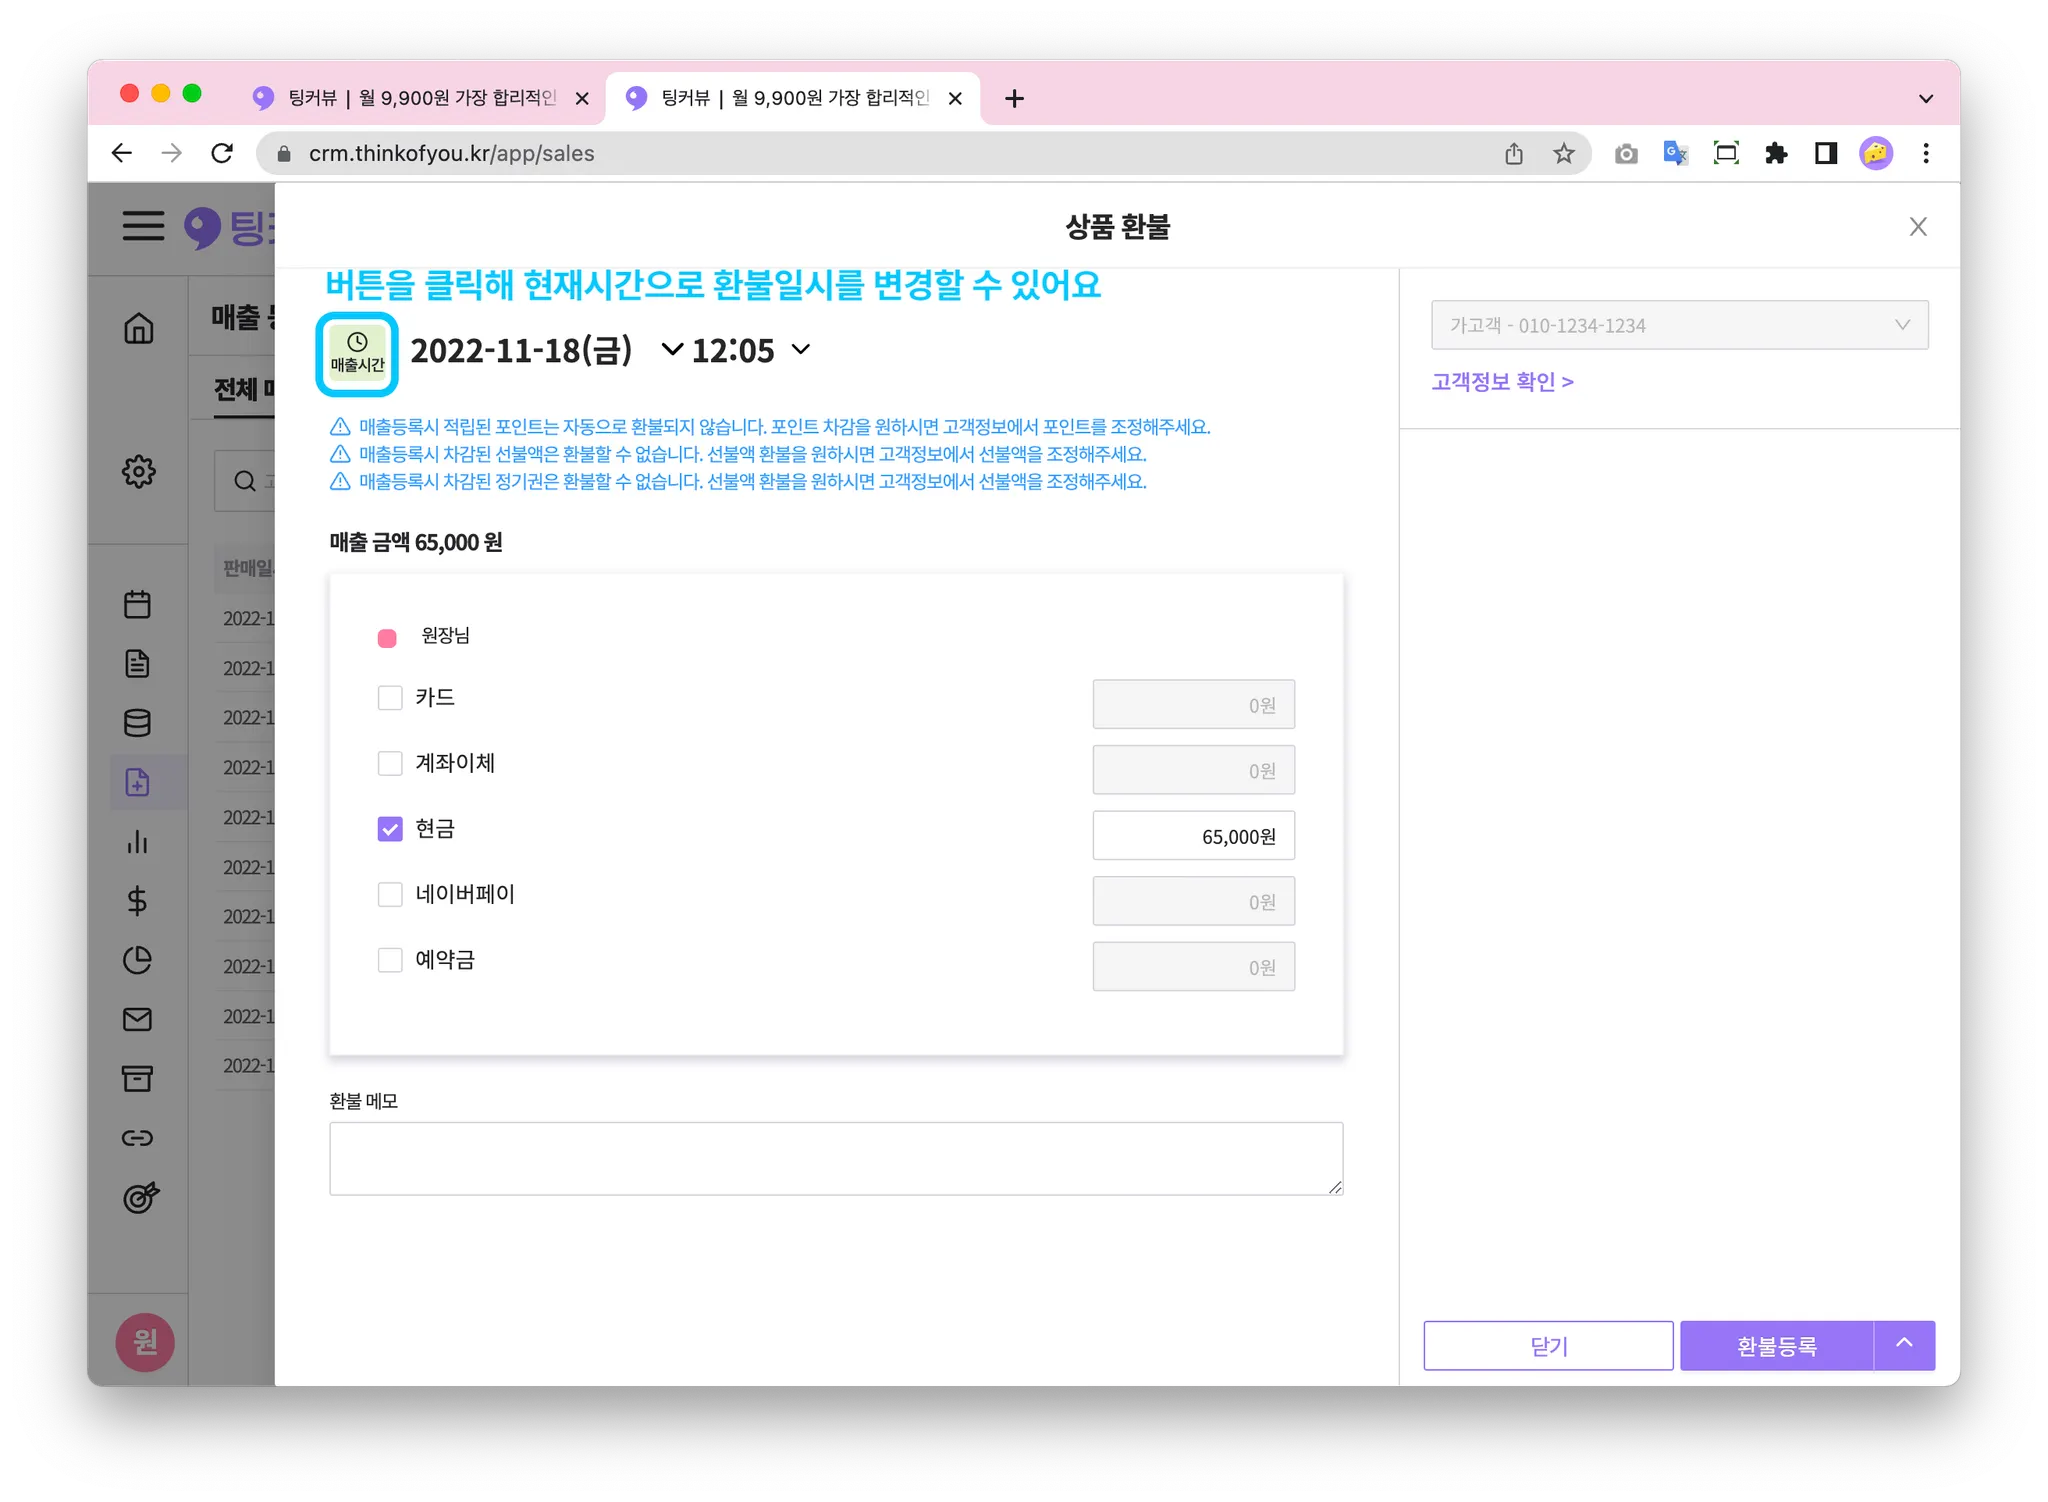Switch to the first browser tab

[420, 98]
